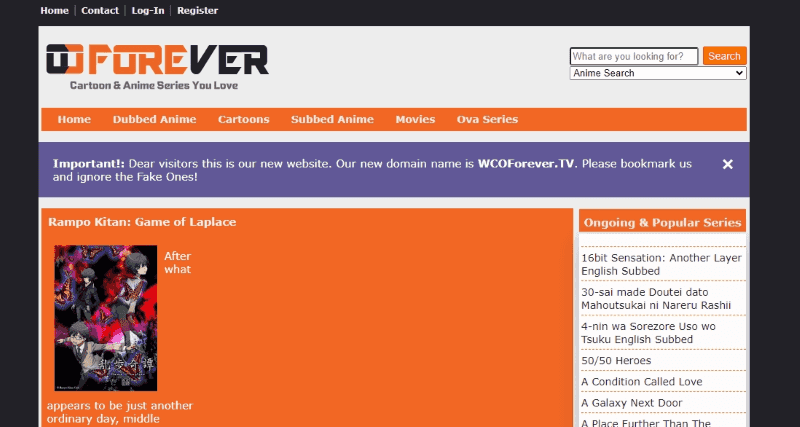
Task: Click the Rampo Kitan poster thumbnail
Action: (105, 318)
